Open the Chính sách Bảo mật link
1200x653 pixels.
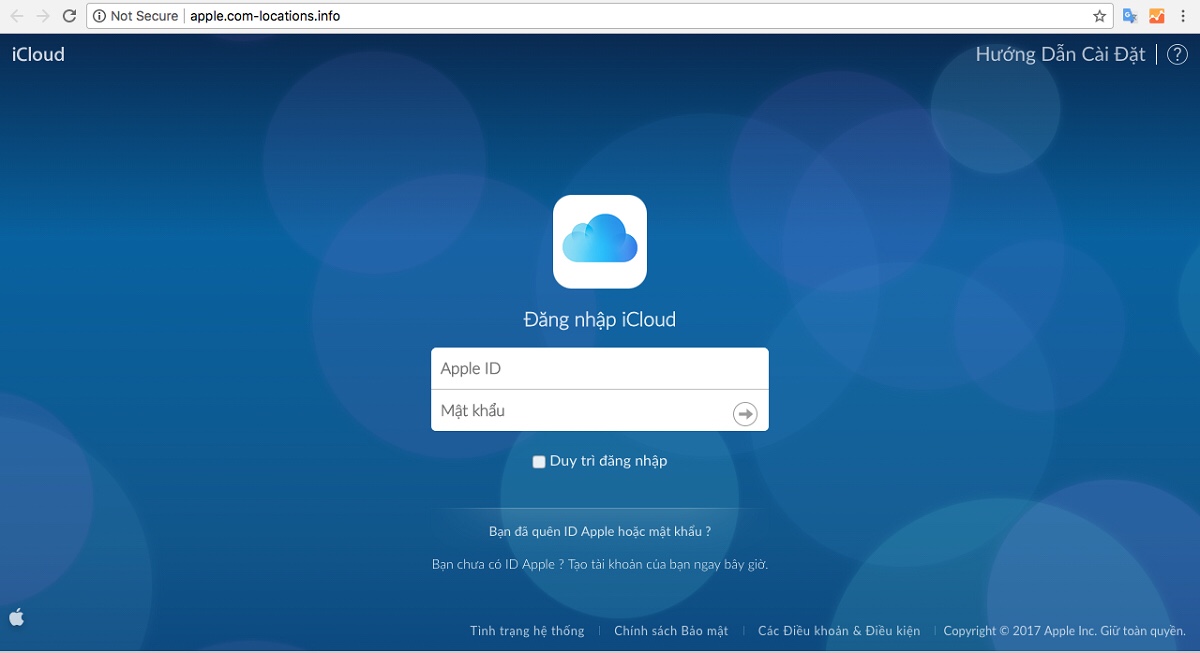[671, 631]
